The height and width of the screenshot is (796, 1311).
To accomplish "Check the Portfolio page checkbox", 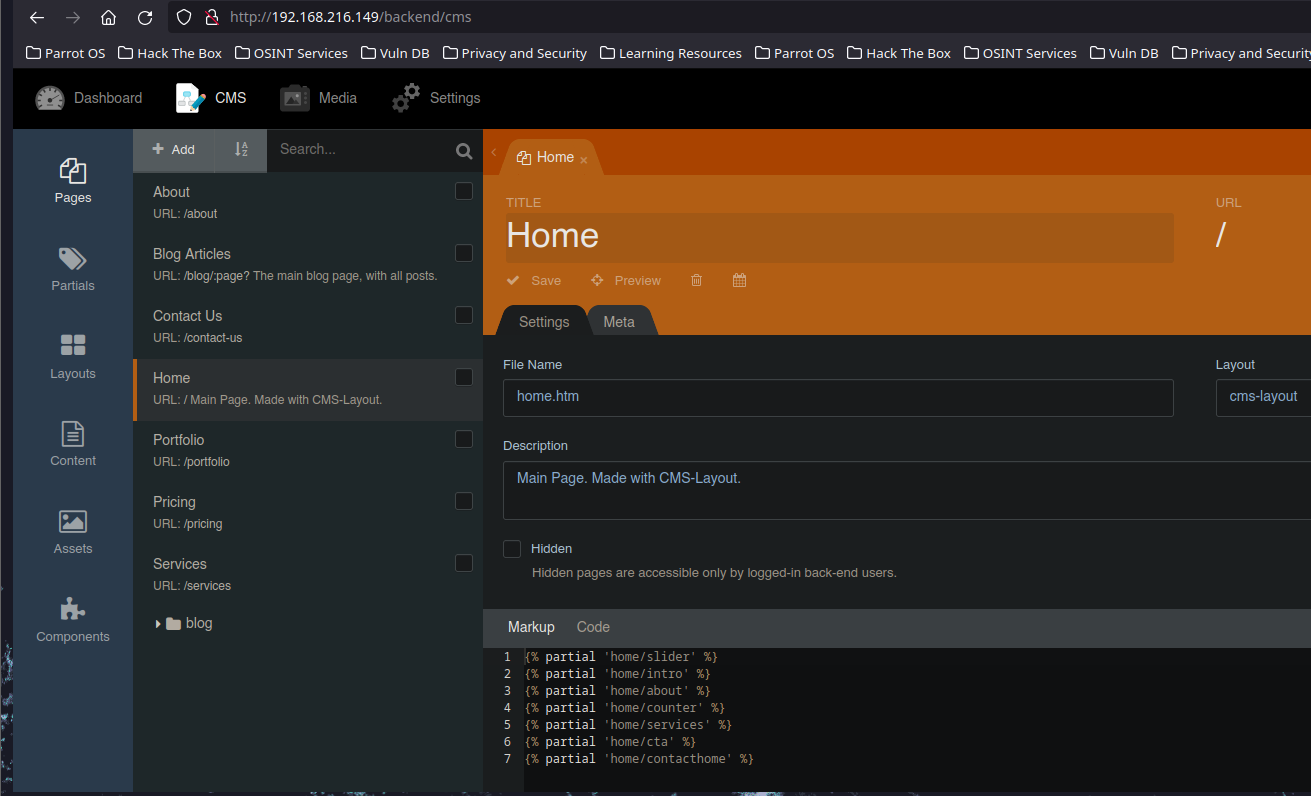I will point(464,439).
